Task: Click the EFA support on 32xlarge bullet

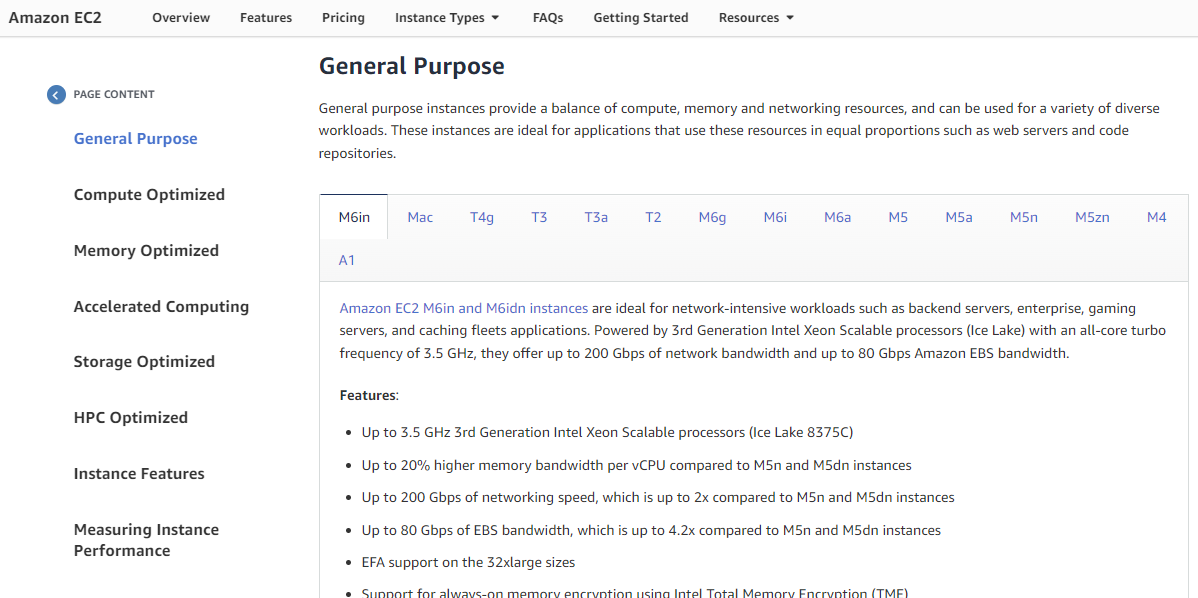Action: [468, 562]
